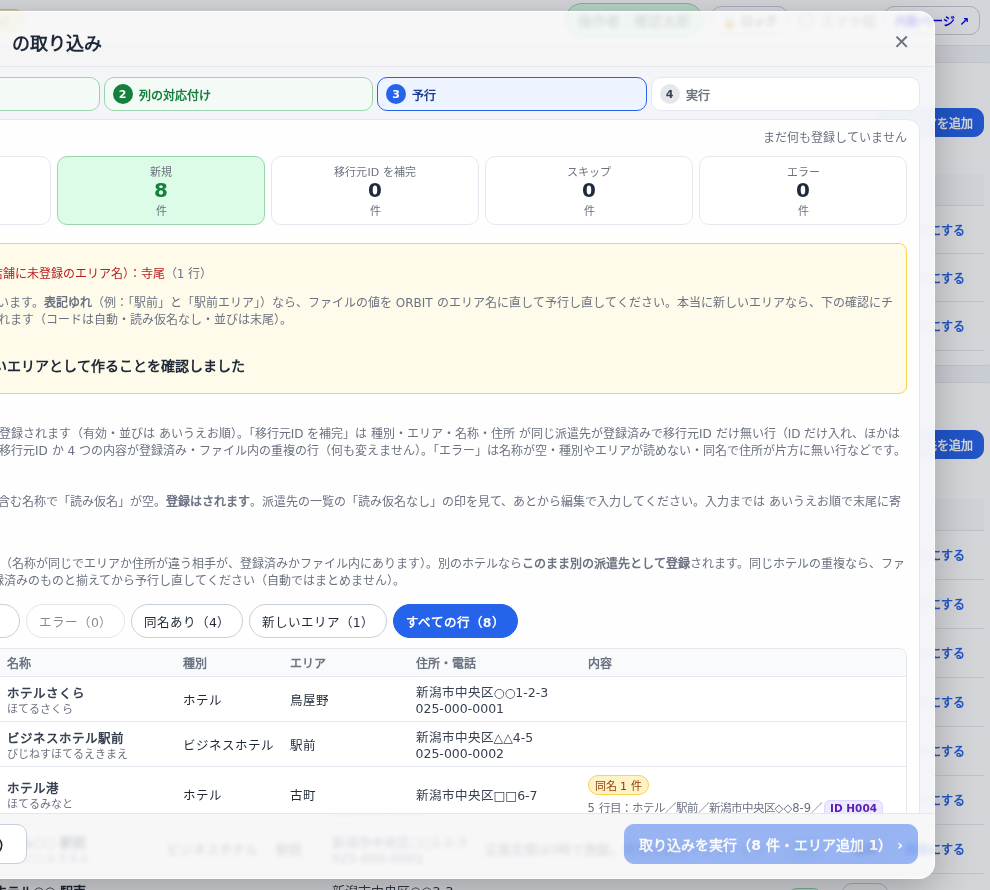The height and width of the screenshot is (890, 990).
Task: Click the 同名 1 件 badge
Action: [618, 785]
